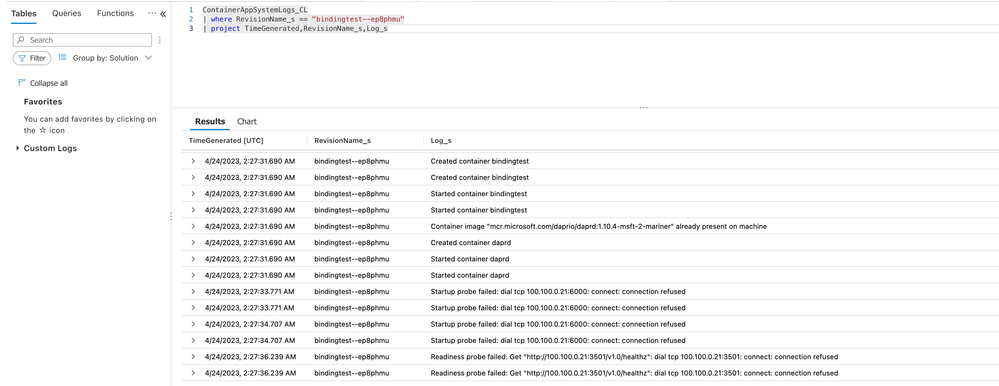This screenshot has width=999, height=386.
Task: Click the Favorites heading
Action: pyautogui.click(x=43, y=102)
